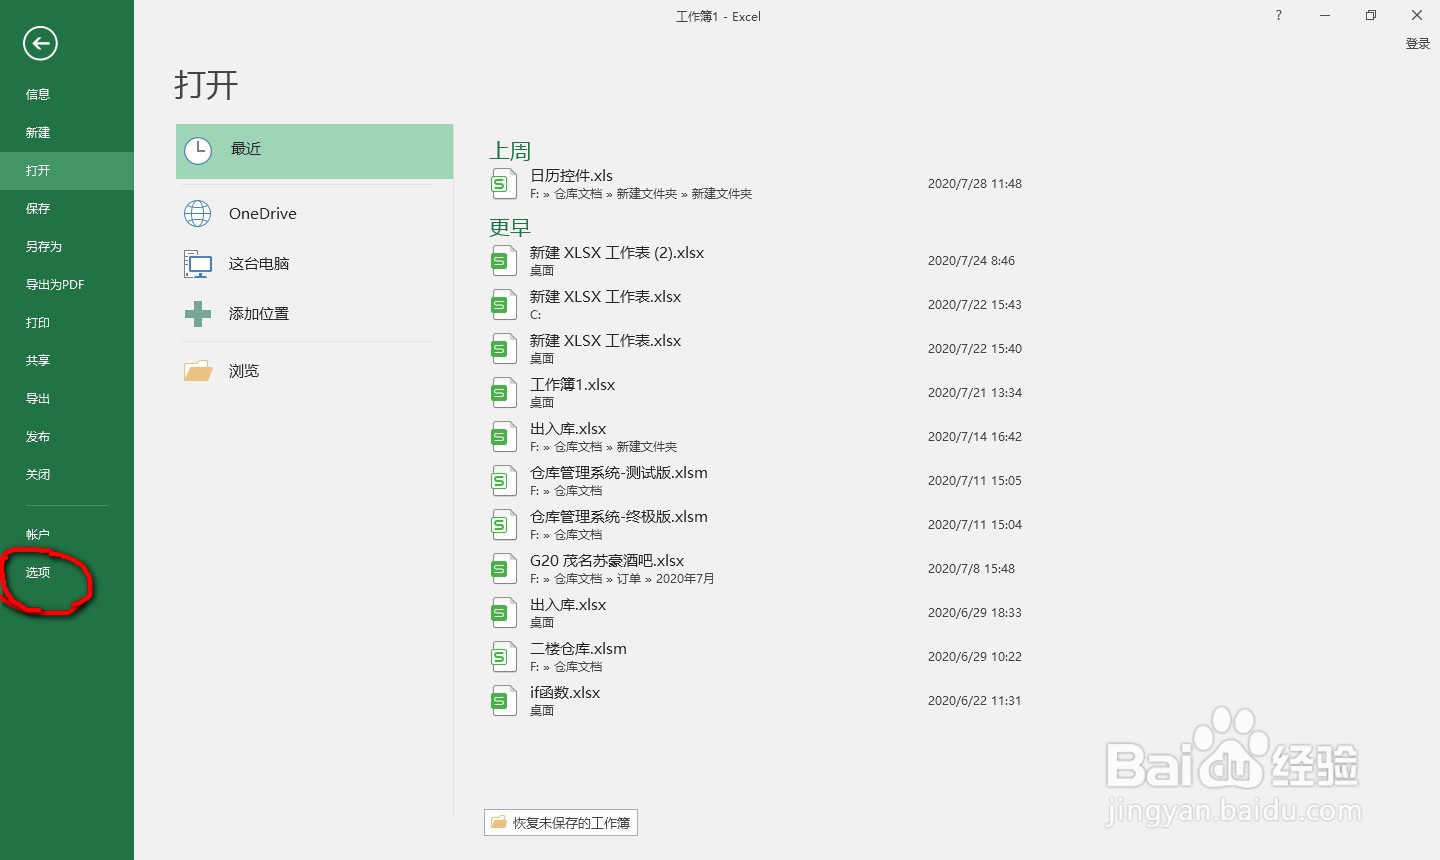Click file icon for 二楼仓库.xlsm
Screen dimensions: 1440x860
point(503,657)
